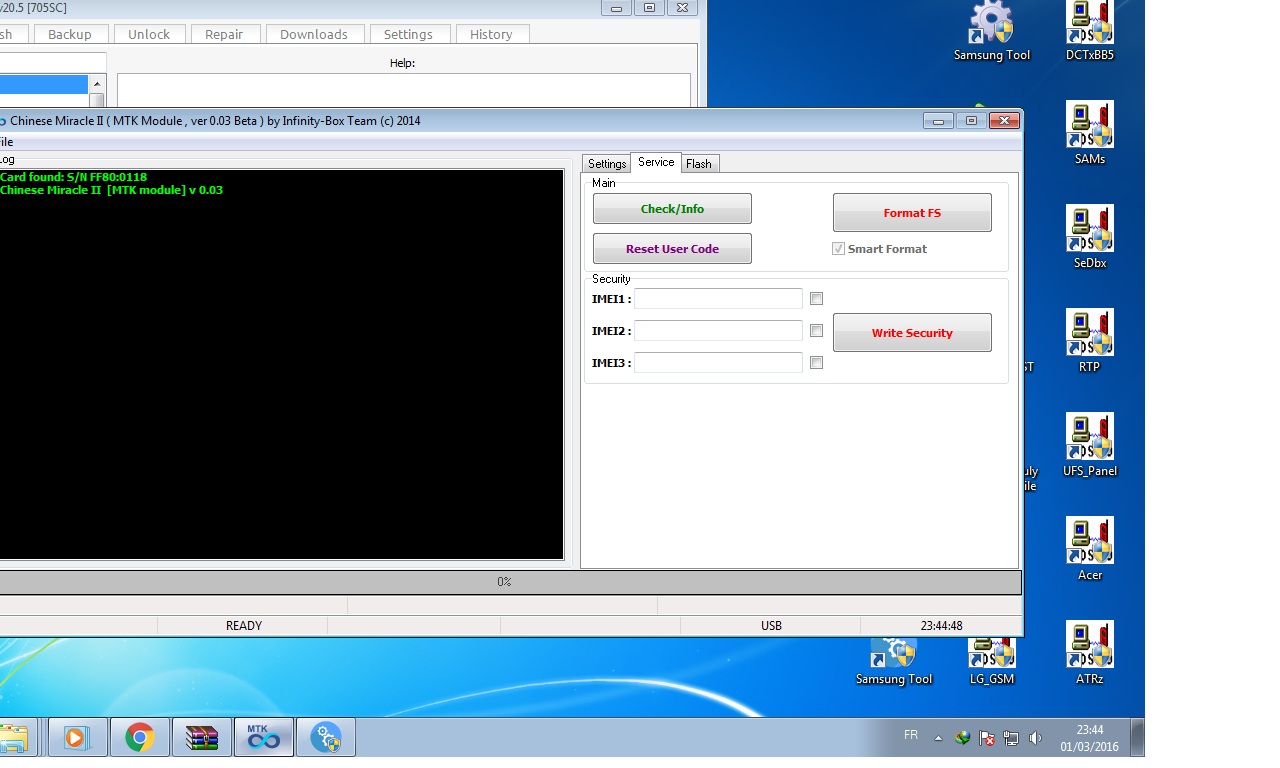Switch to the MTK infinity taskbar app
This screenshot has height=768, width=1280.
pyautogui.click(x=264, y=738)
